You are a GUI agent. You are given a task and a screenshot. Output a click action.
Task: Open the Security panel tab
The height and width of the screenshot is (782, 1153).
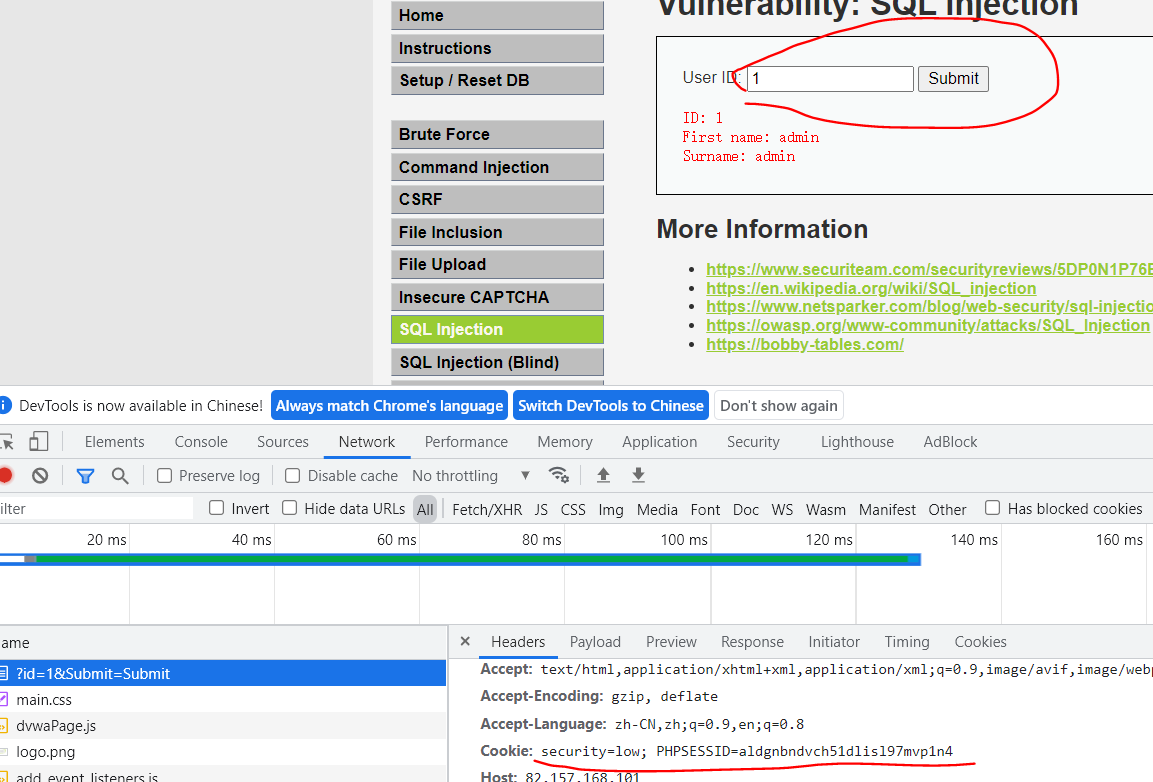(x=753, y=441)
